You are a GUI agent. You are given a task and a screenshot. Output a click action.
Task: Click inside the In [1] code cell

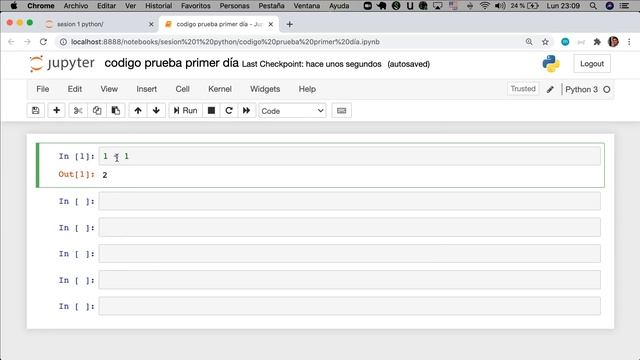point(349,156)
